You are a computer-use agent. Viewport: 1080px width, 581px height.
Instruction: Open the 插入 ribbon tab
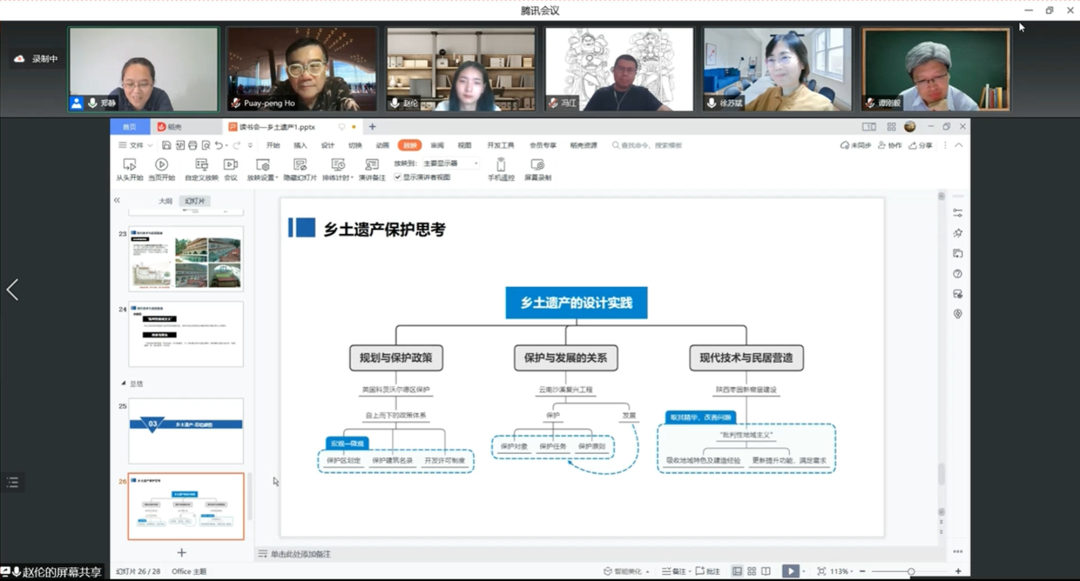[x=300, y=145]
